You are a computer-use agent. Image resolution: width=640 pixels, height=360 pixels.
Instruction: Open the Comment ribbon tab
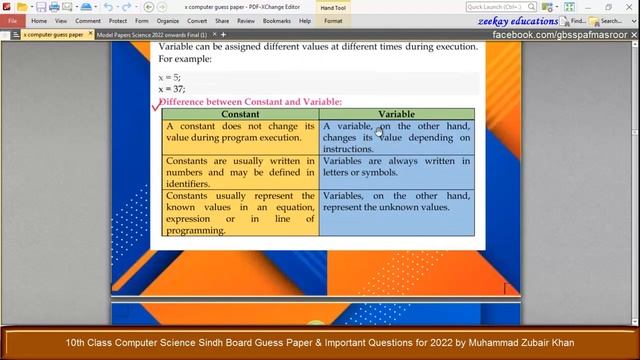point(88,21)
